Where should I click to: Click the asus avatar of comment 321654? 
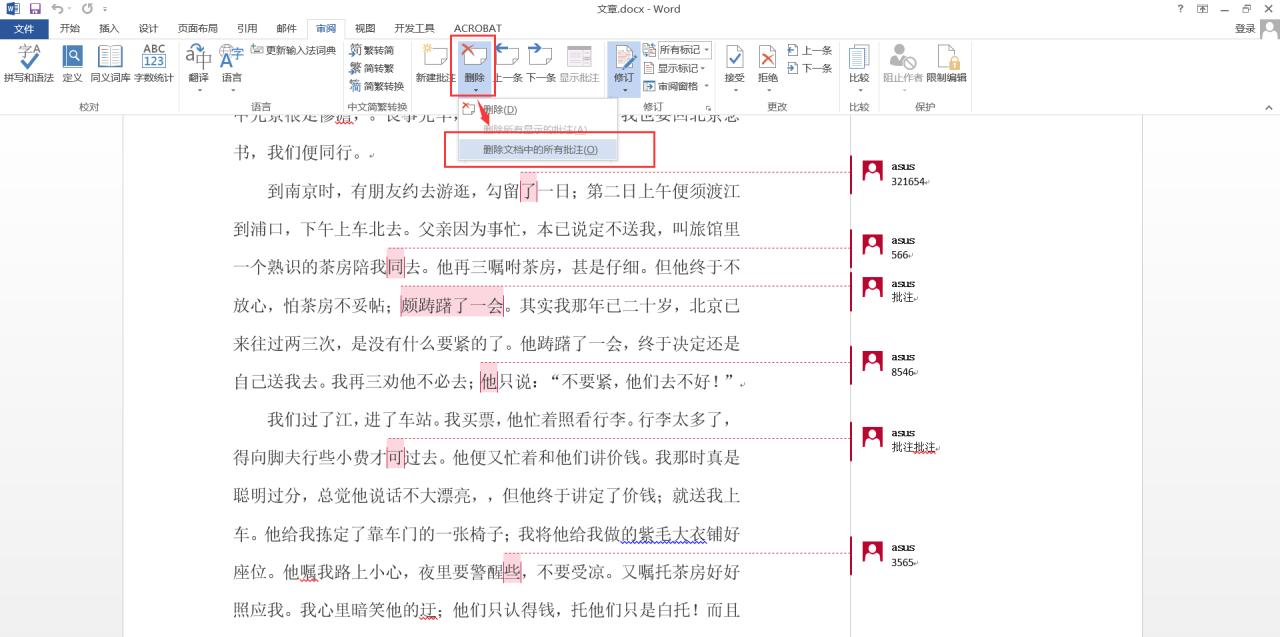[873, 171]
